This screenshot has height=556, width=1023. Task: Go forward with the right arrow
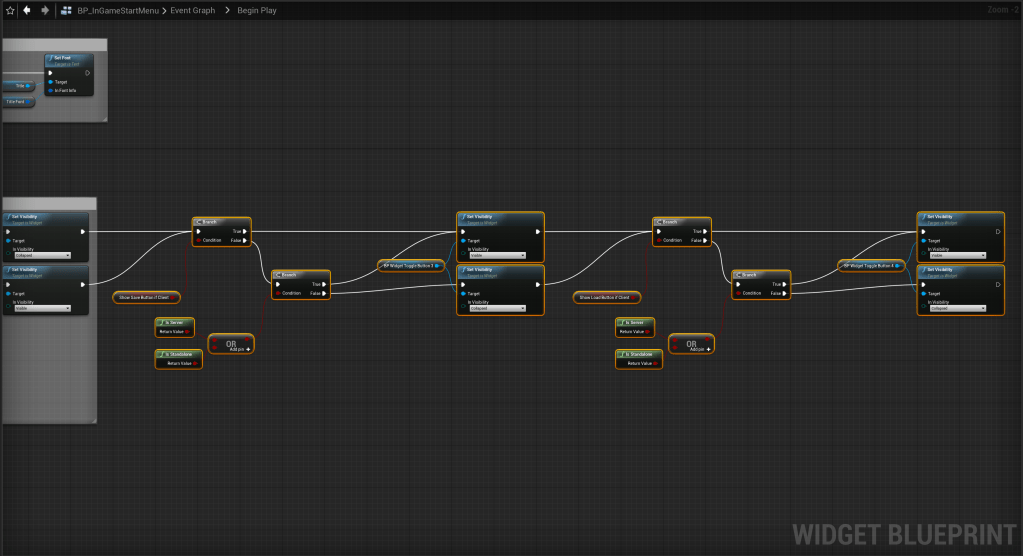click(x=45, y=10)
